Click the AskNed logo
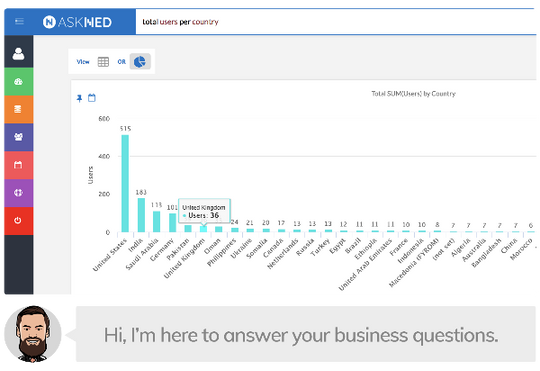 (77, 22)
